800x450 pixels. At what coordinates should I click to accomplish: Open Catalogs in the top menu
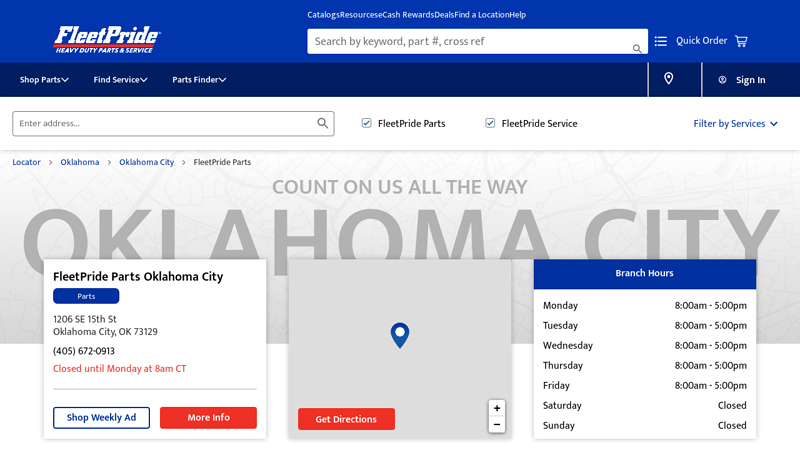323,15
